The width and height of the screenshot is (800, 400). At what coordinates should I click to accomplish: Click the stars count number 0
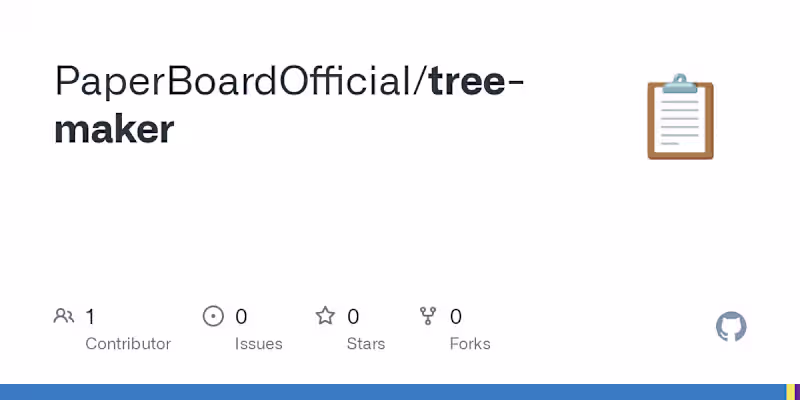[353, 317]
